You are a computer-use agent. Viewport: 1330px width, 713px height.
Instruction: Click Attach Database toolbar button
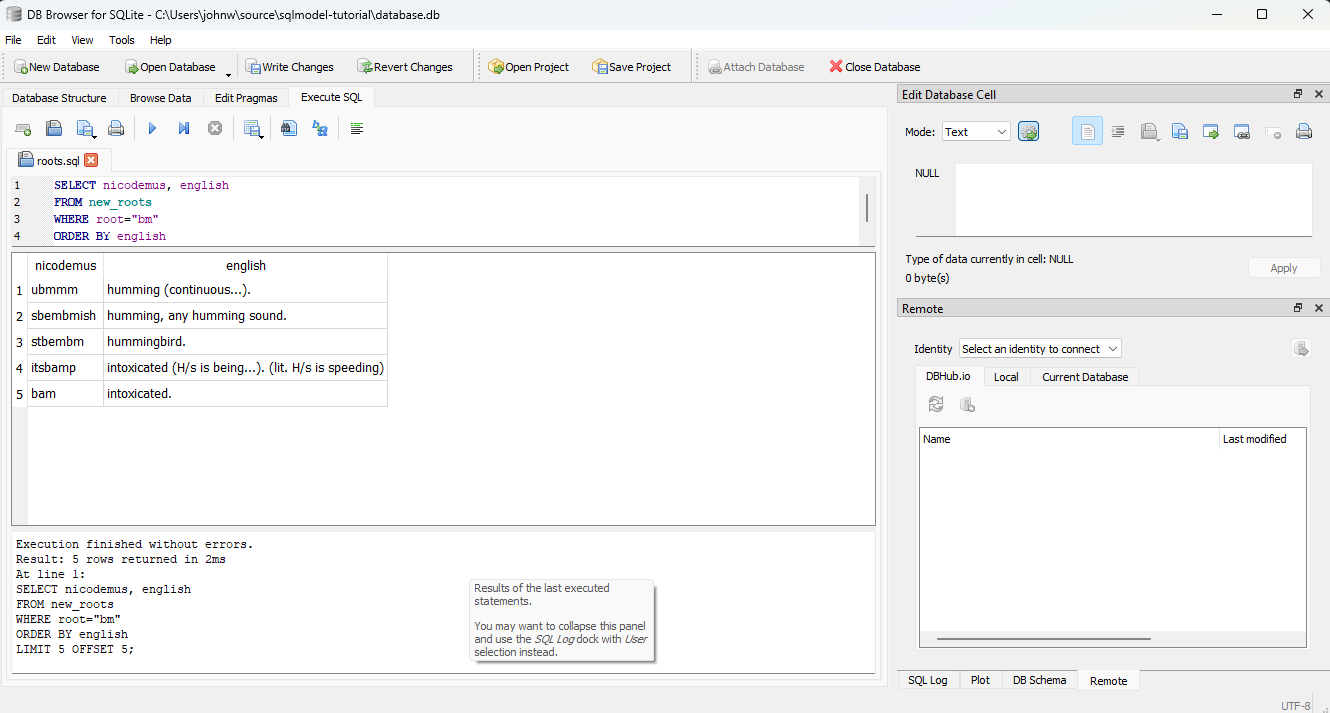pos(756,67)
